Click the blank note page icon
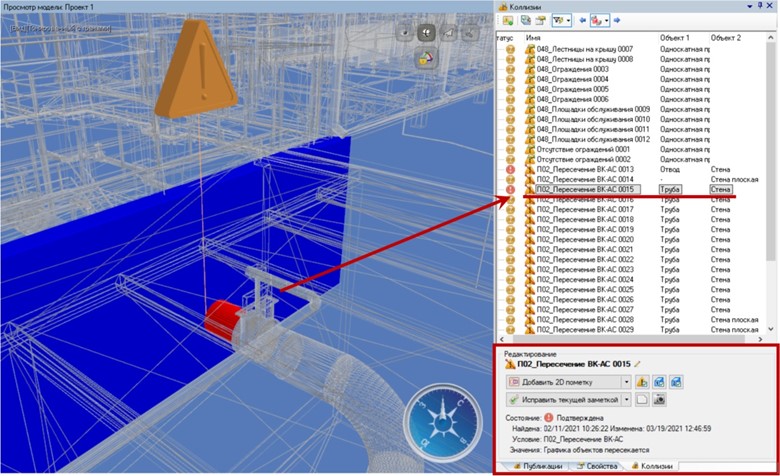 point(643,399)
